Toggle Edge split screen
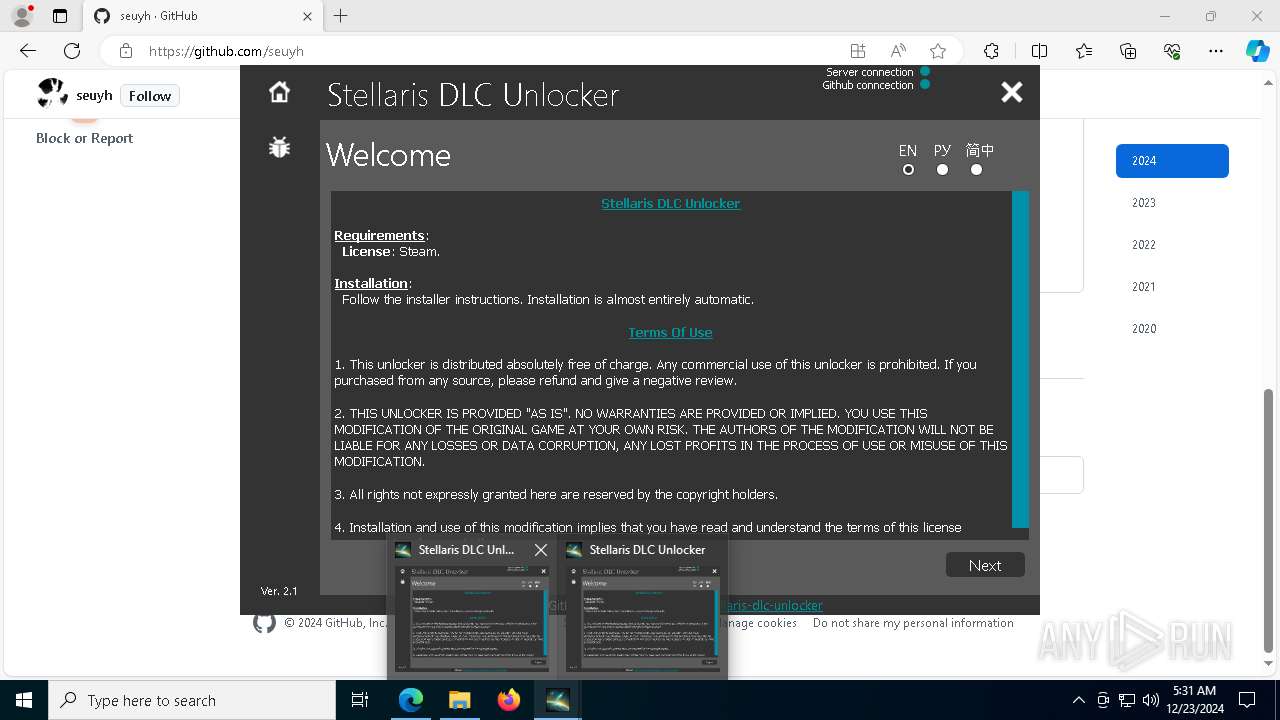The image size is (1280, 720). coord(1039,51)
